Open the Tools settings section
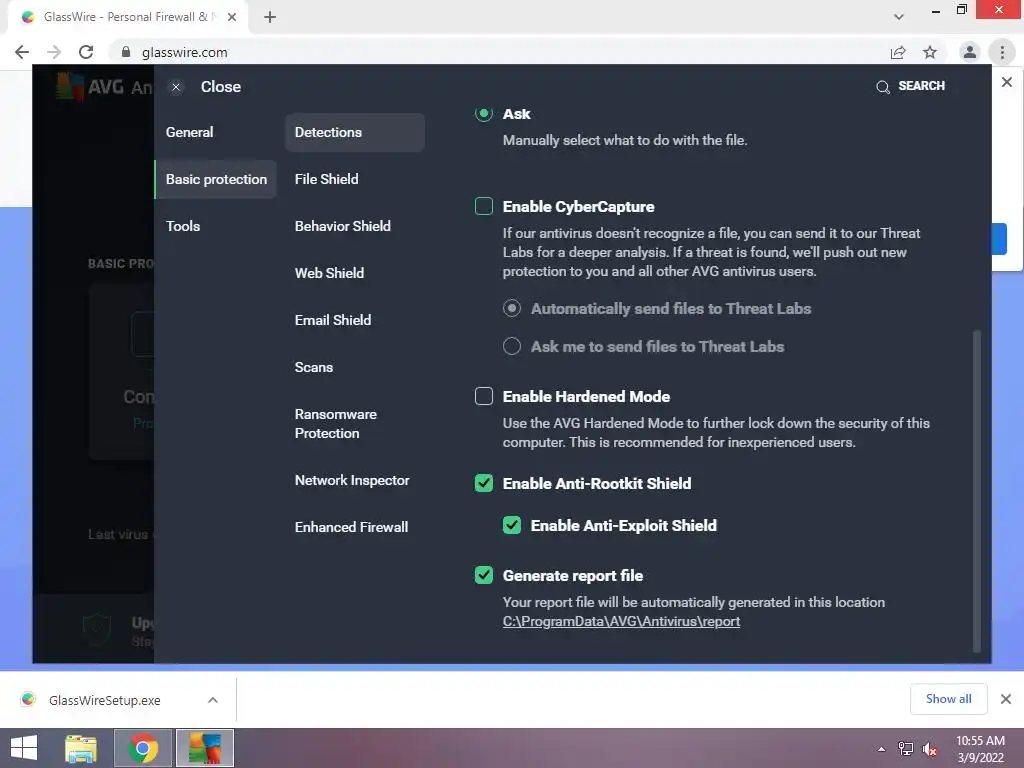This screenshot has width=1024, height=768. (x=183, y=226)
